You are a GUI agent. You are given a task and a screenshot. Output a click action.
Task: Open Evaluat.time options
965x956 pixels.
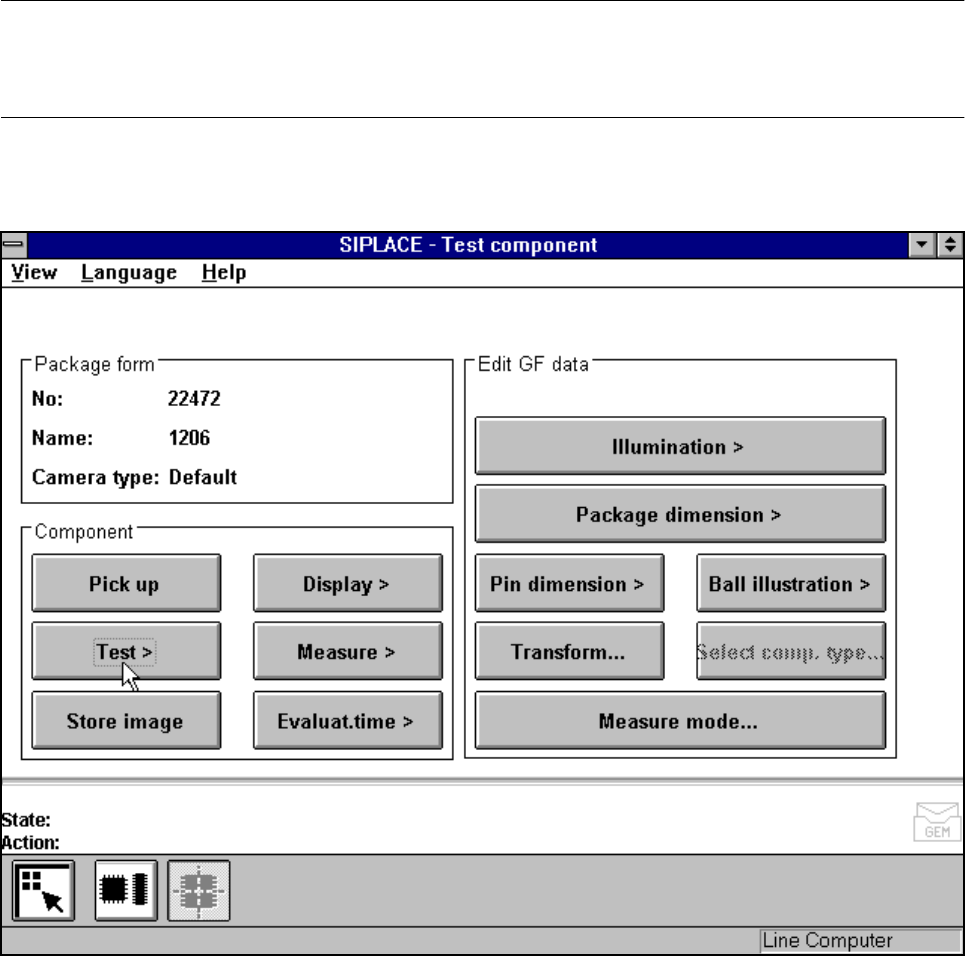pyautogui.click(x=348, y=720)
